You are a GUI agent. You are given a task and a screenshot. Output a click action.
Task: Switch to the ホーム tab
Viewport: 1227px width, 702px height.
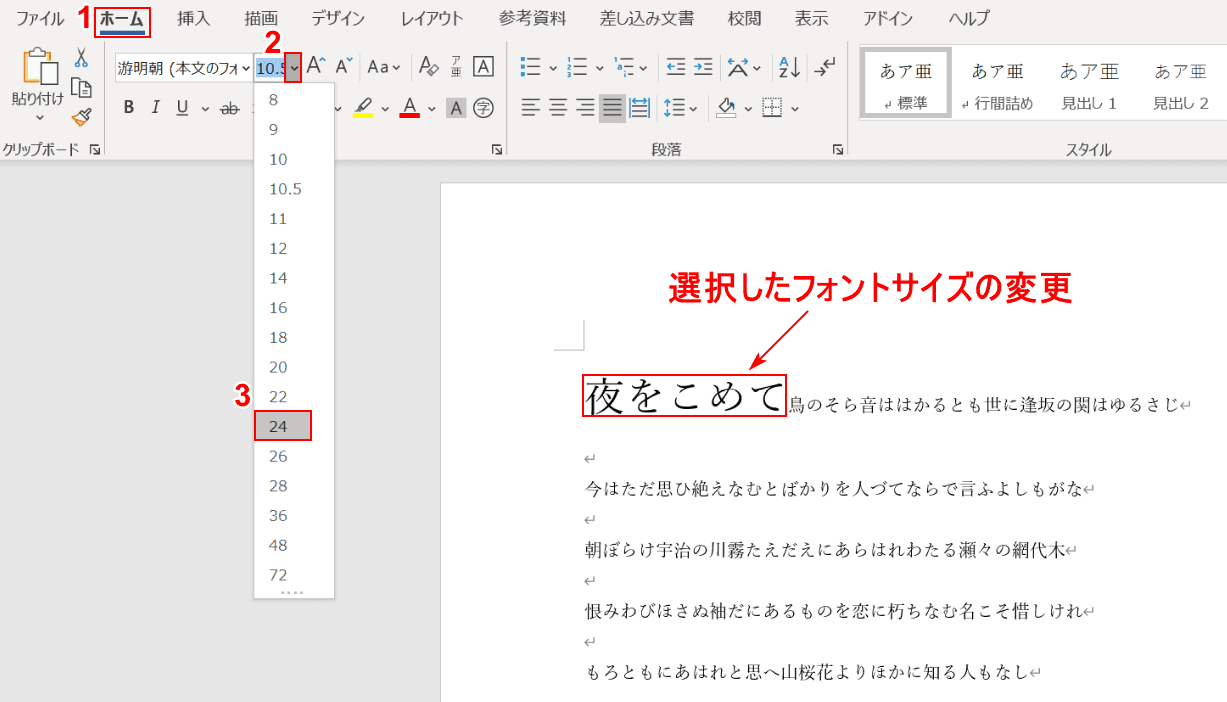coord(122,18)
